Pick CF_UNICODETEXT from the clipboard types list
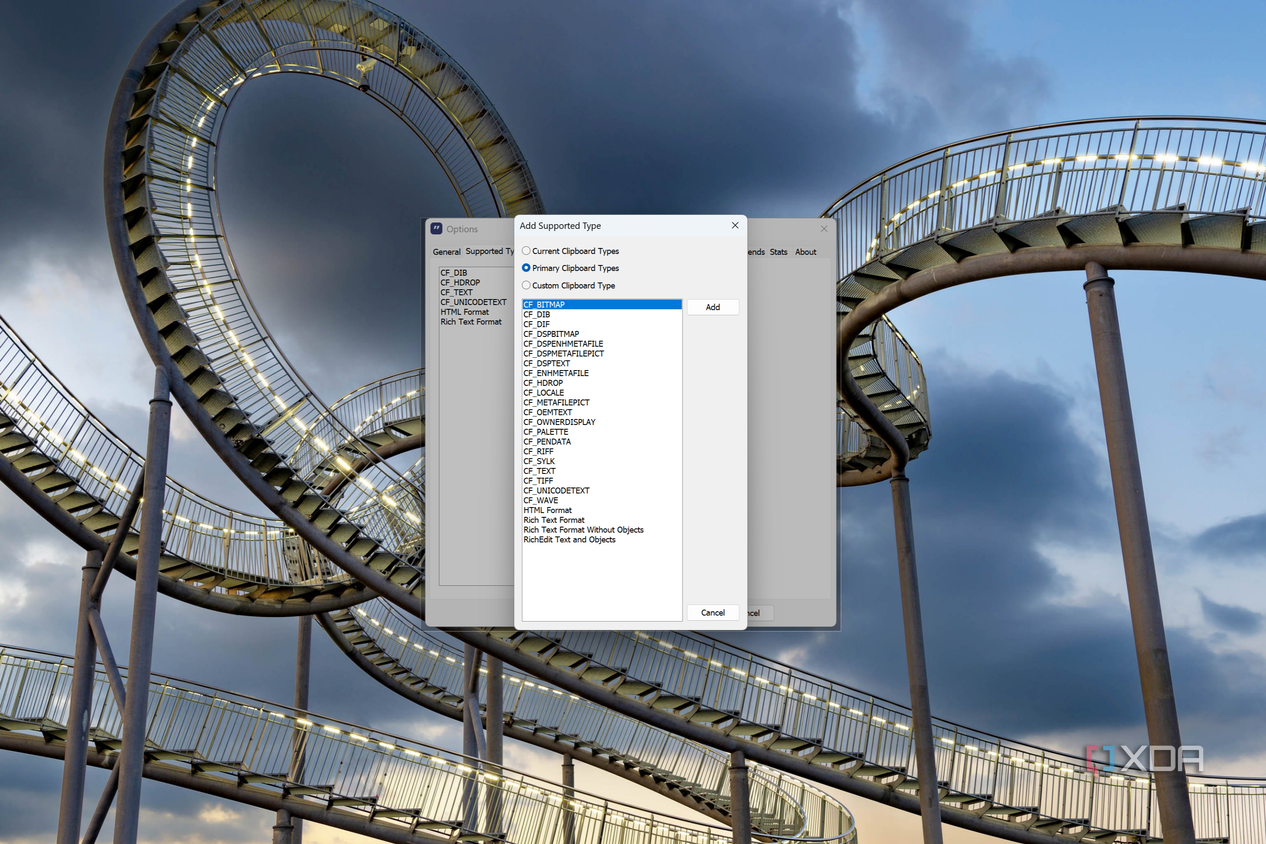The image size is (1266, 844). (602, 491)
